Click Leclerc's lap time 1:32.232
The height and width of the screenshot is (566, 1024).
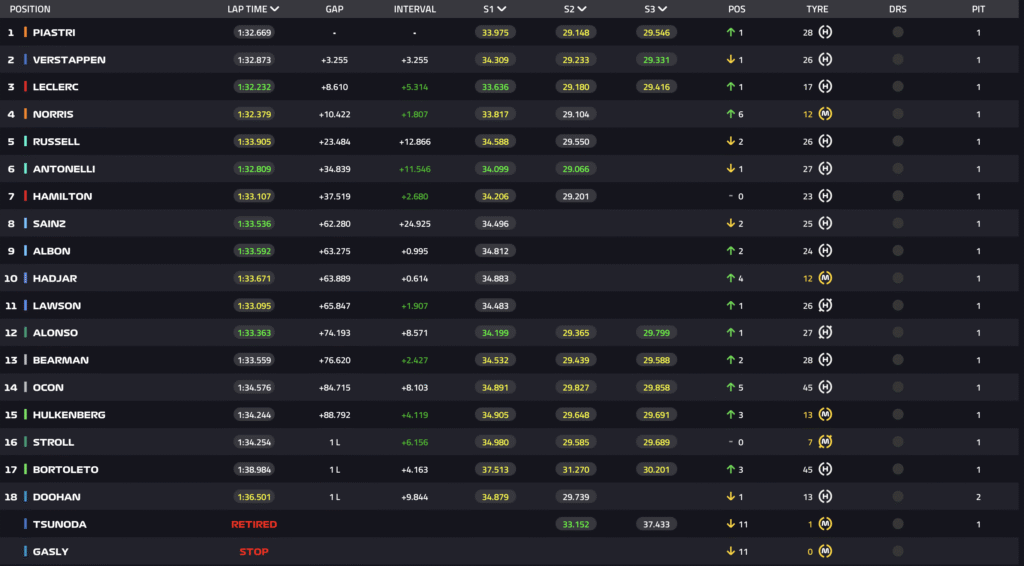point(254,87)
